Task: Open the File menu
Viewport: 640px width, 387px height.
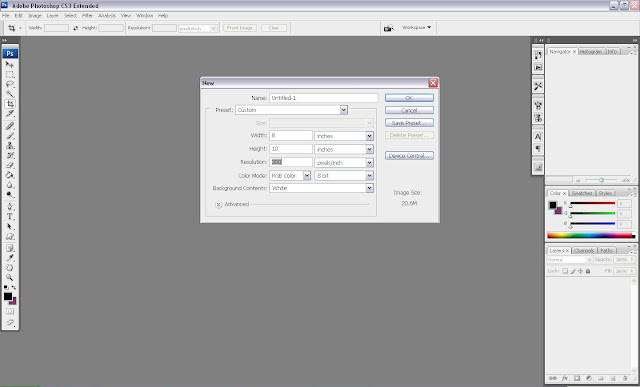Action: click(6, 16)
